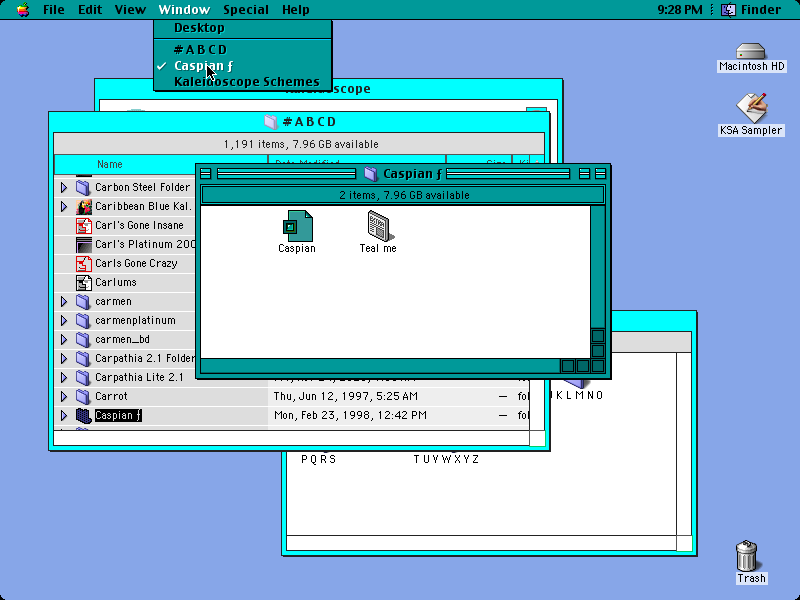Click Caspian ƒ date Mon, Feb 23, 1998
The image size is (800, 600).
coord(350,415)
